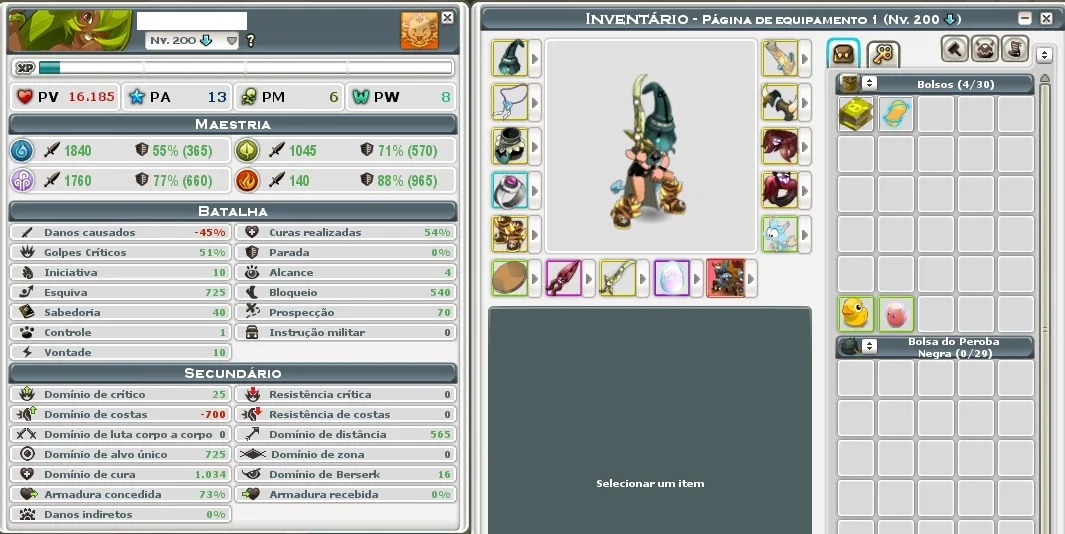Expand the arrow beside the silver ring slot
1065x534 pixels.
pos(535,191)
